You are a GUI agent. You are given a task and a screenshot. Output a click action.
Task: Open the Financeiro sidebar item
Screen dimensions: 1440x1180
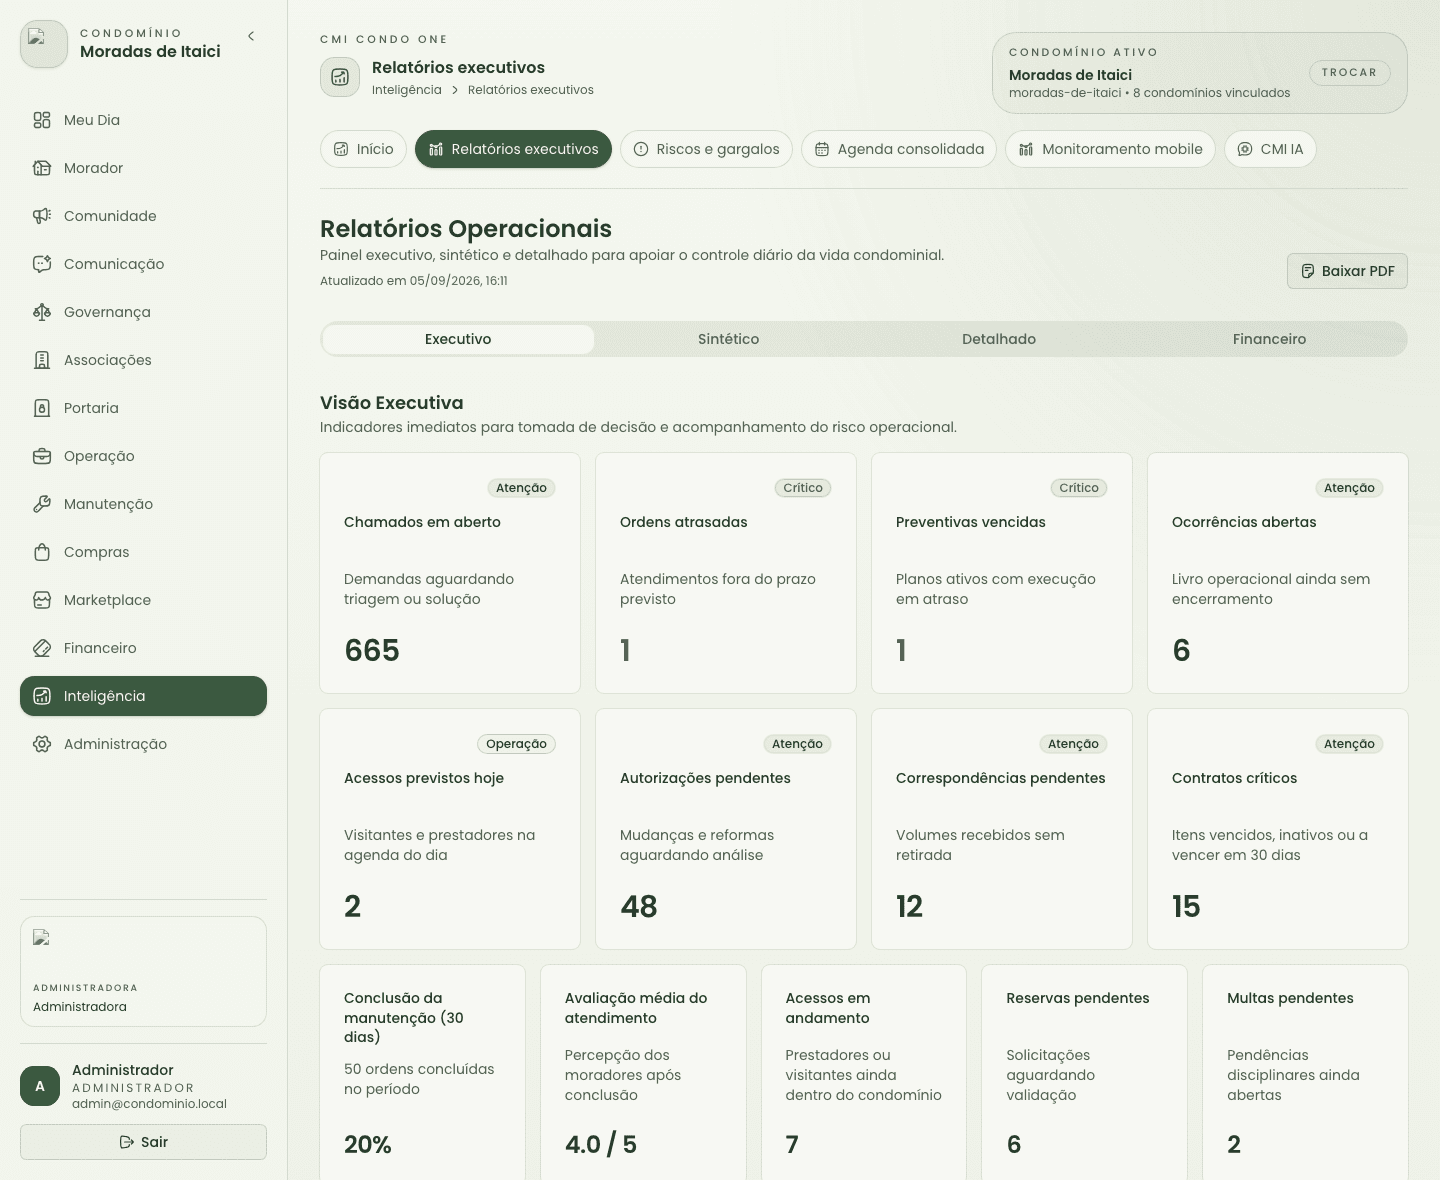[x=143, y=648]
